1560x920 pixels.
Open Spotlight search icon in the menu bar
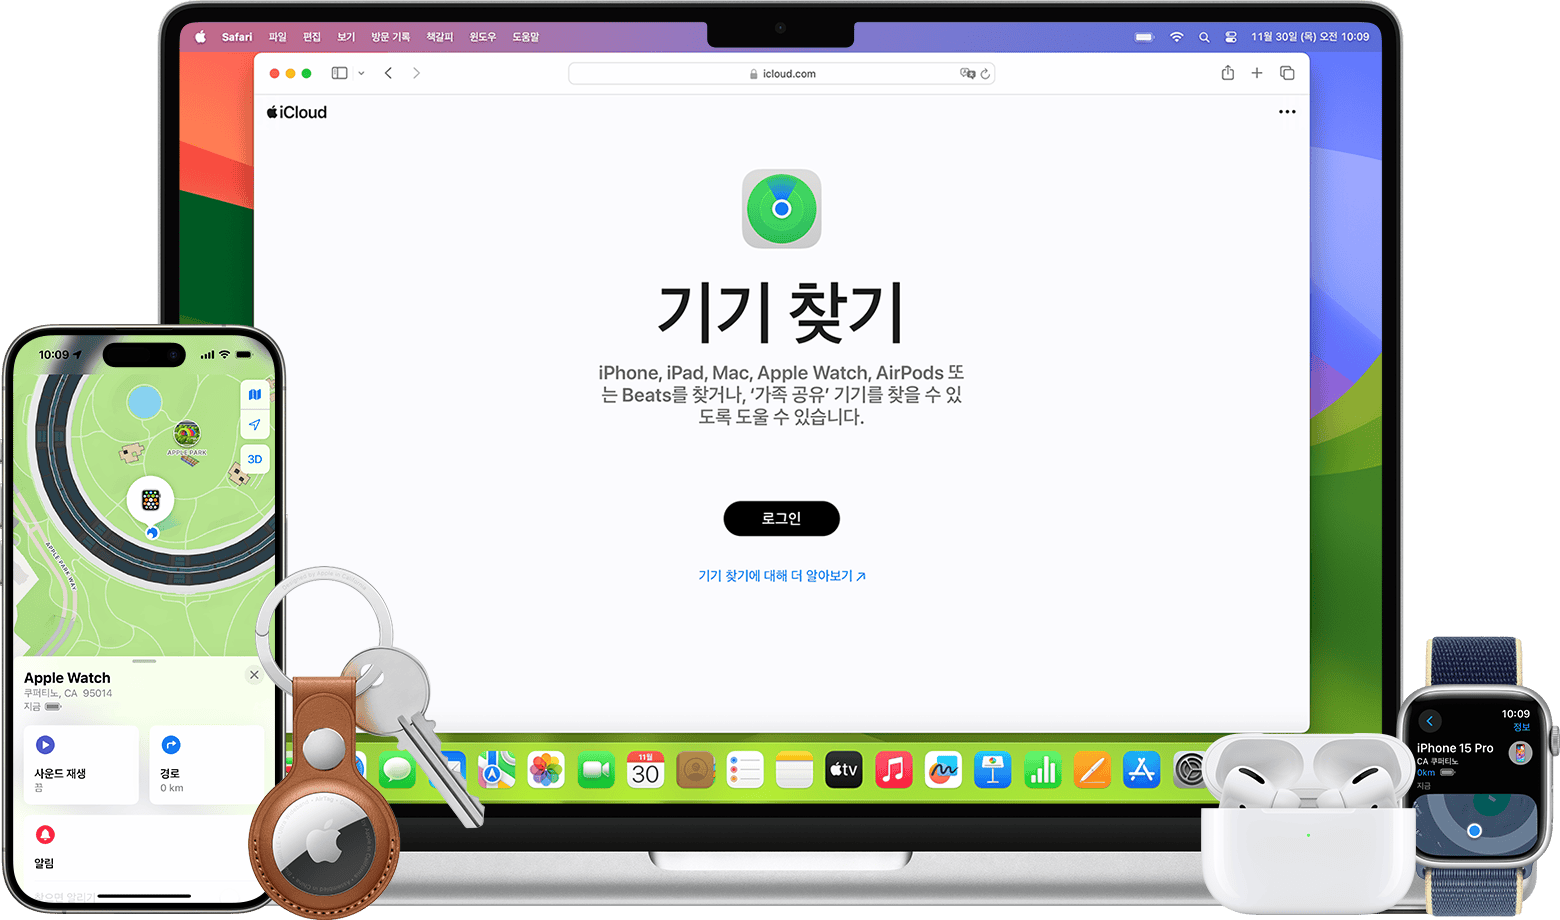click(1204, 37)
